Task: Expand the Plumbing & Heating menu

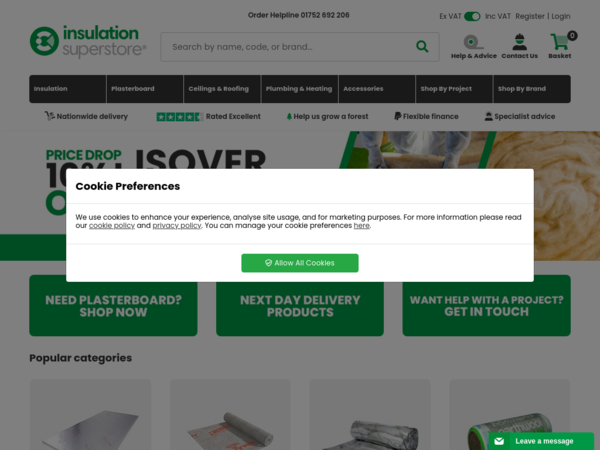Action: pyautogui.click(x=299, y=89)
